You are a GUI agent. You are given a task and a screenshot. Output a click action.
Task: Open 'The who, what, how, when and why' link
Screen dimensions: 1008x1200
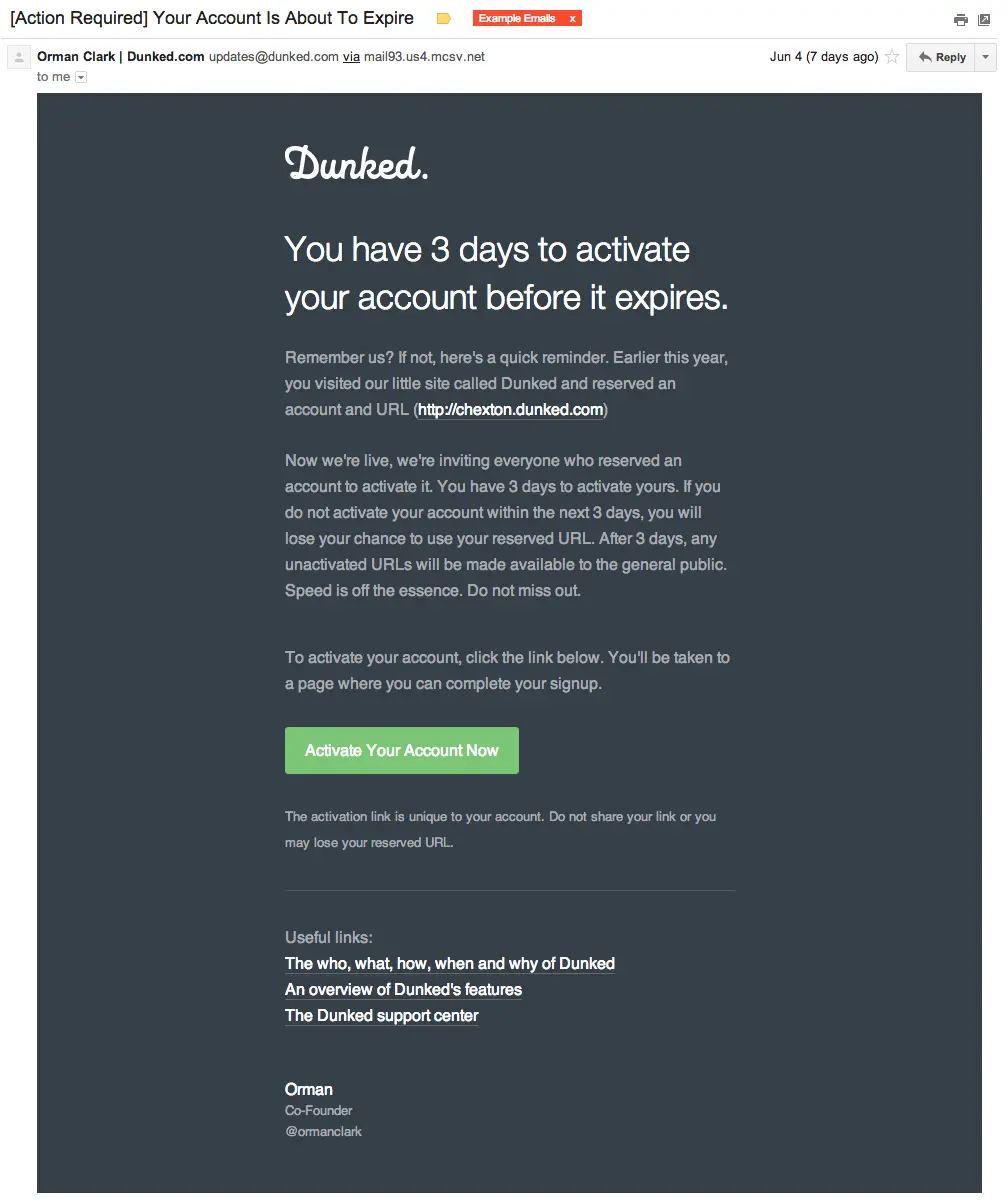(x=450, y=963)
